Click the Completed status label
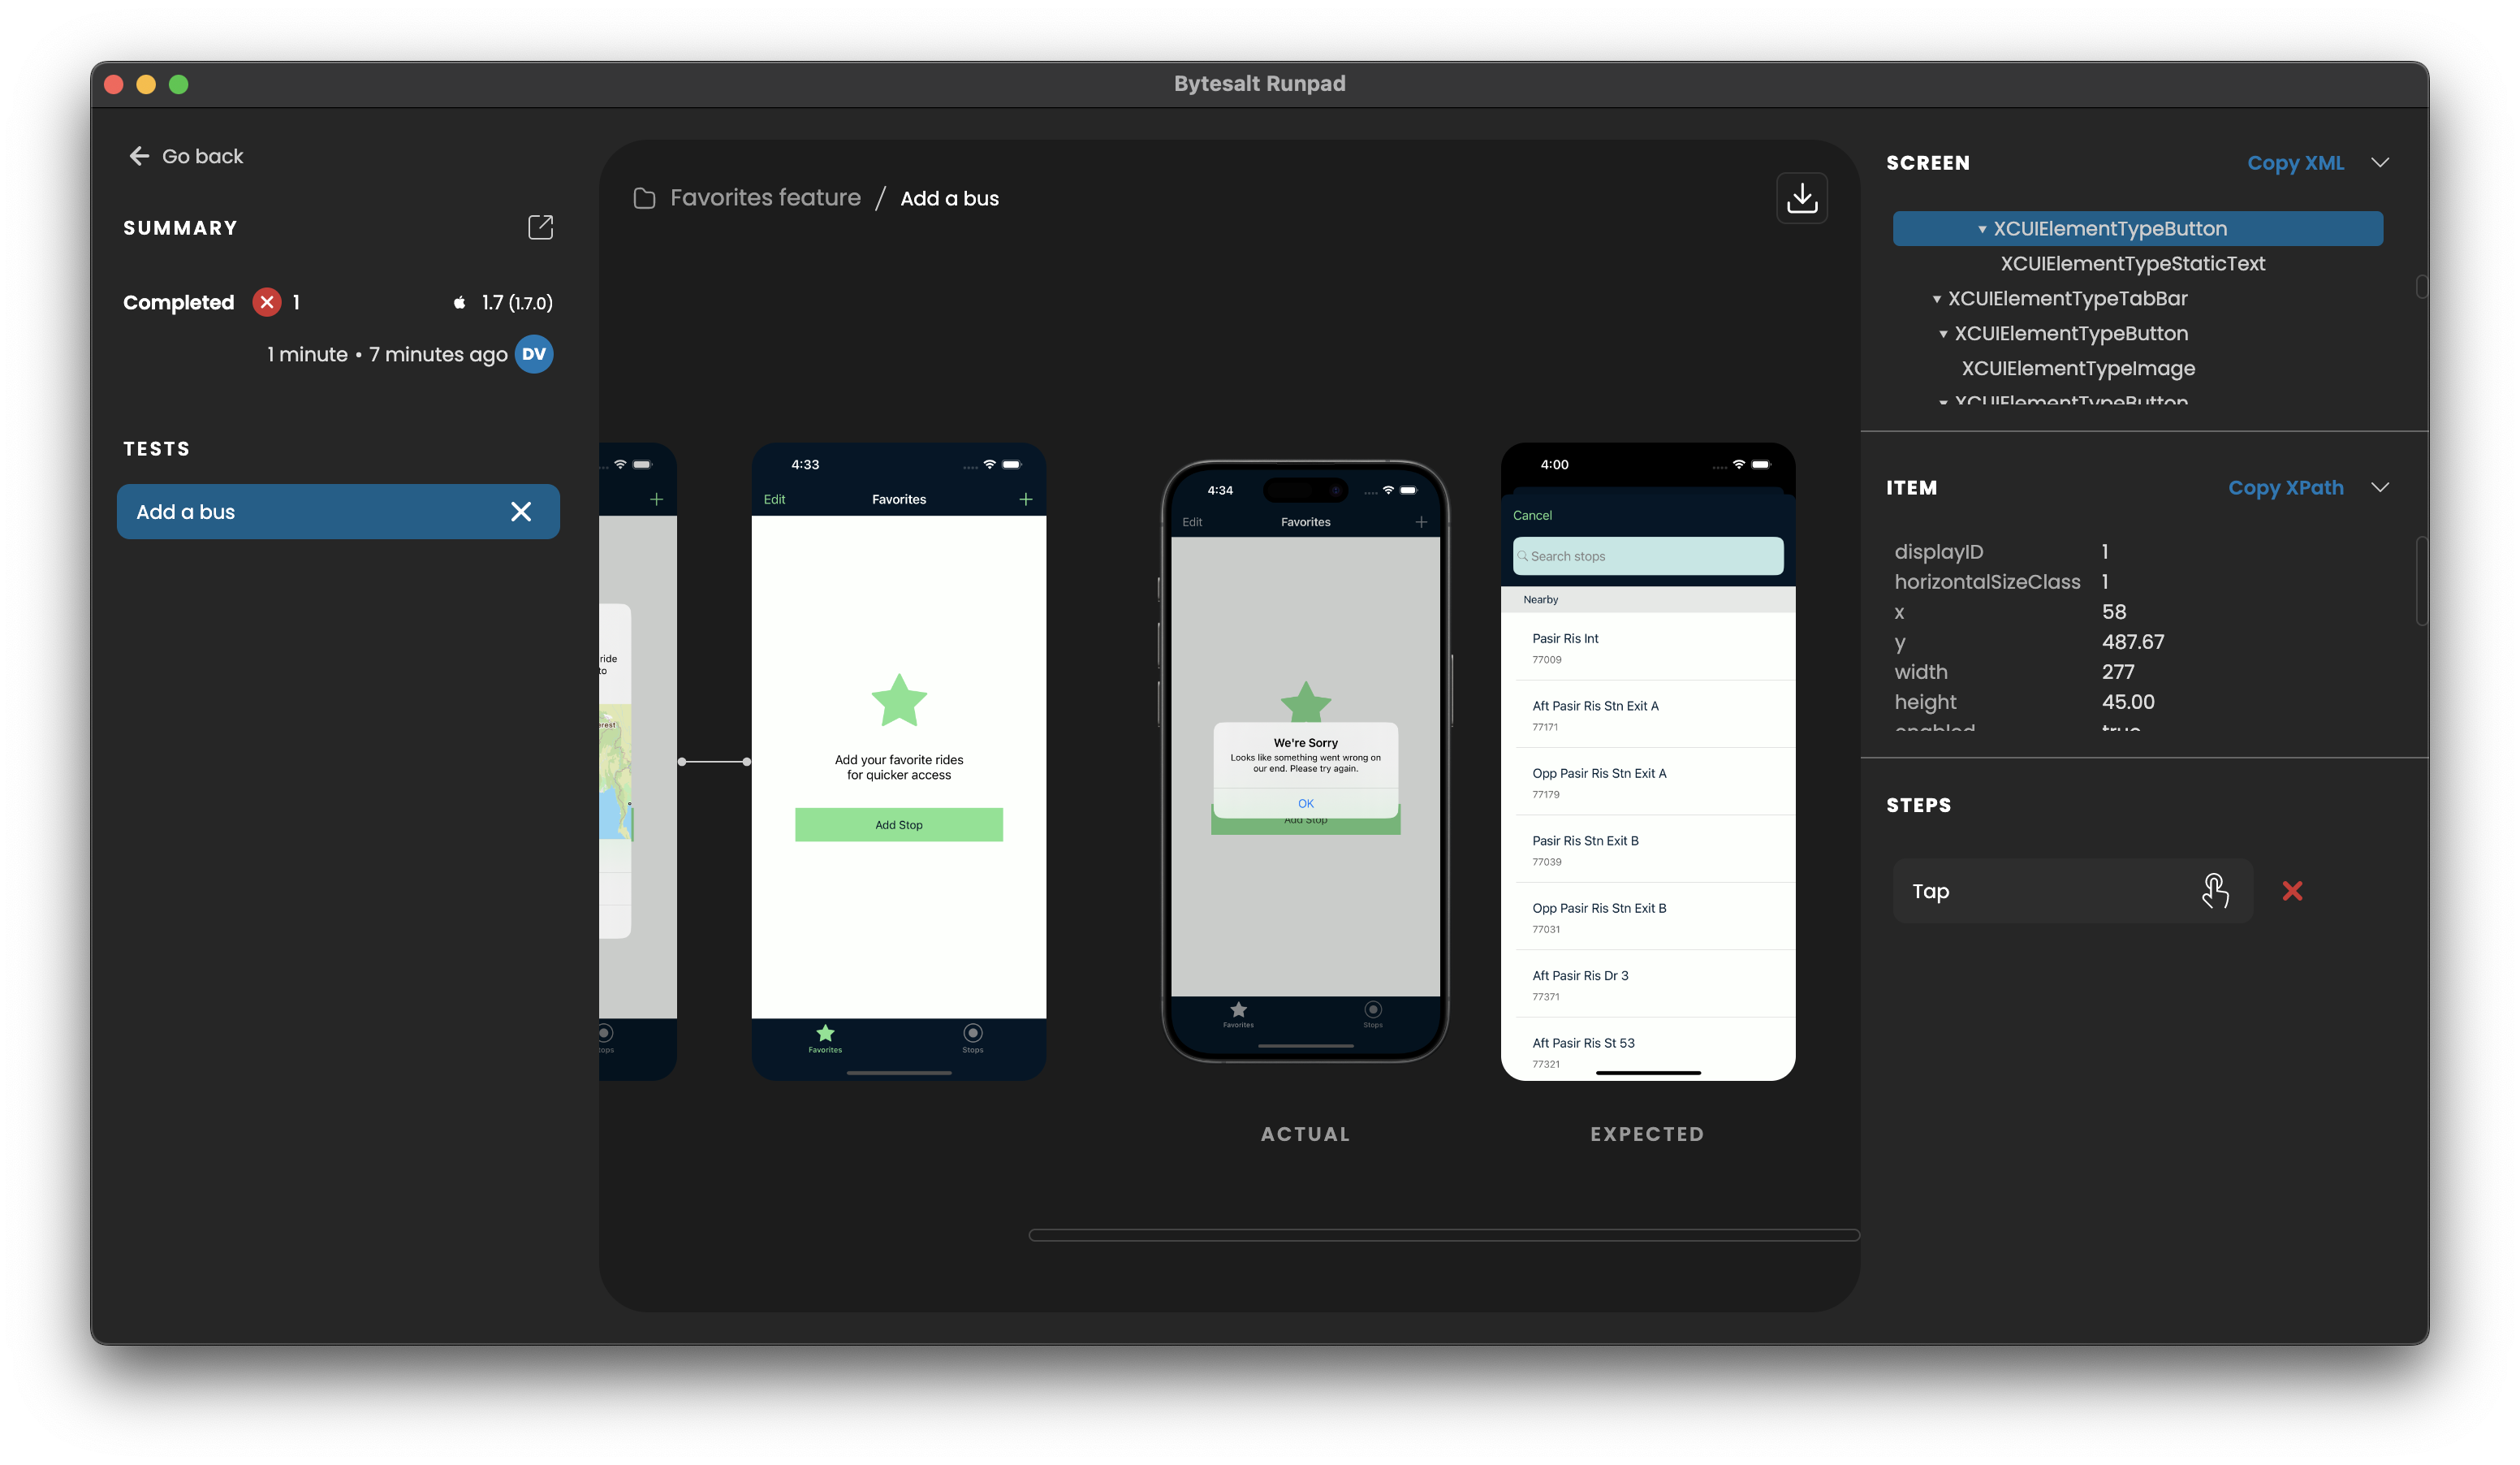Image resolution: width=2520 pixels, height=1465 pixels. (x=178, y=302)
